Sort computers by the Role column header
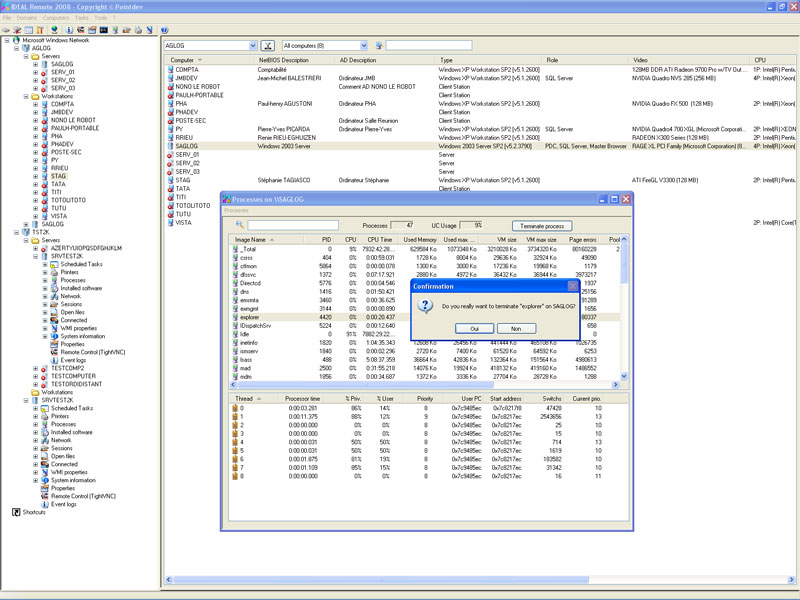The height and width of the screenshot is (600, 800). pyautogui.click(x=586, y=60)
